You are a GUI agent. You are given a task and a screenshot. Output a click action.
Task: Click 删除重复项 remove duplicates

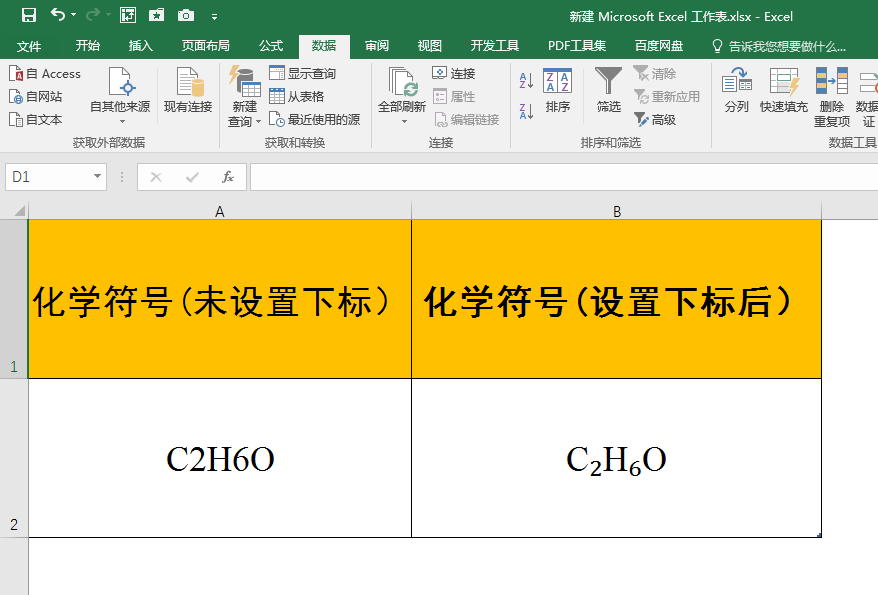tap(832, 97)
